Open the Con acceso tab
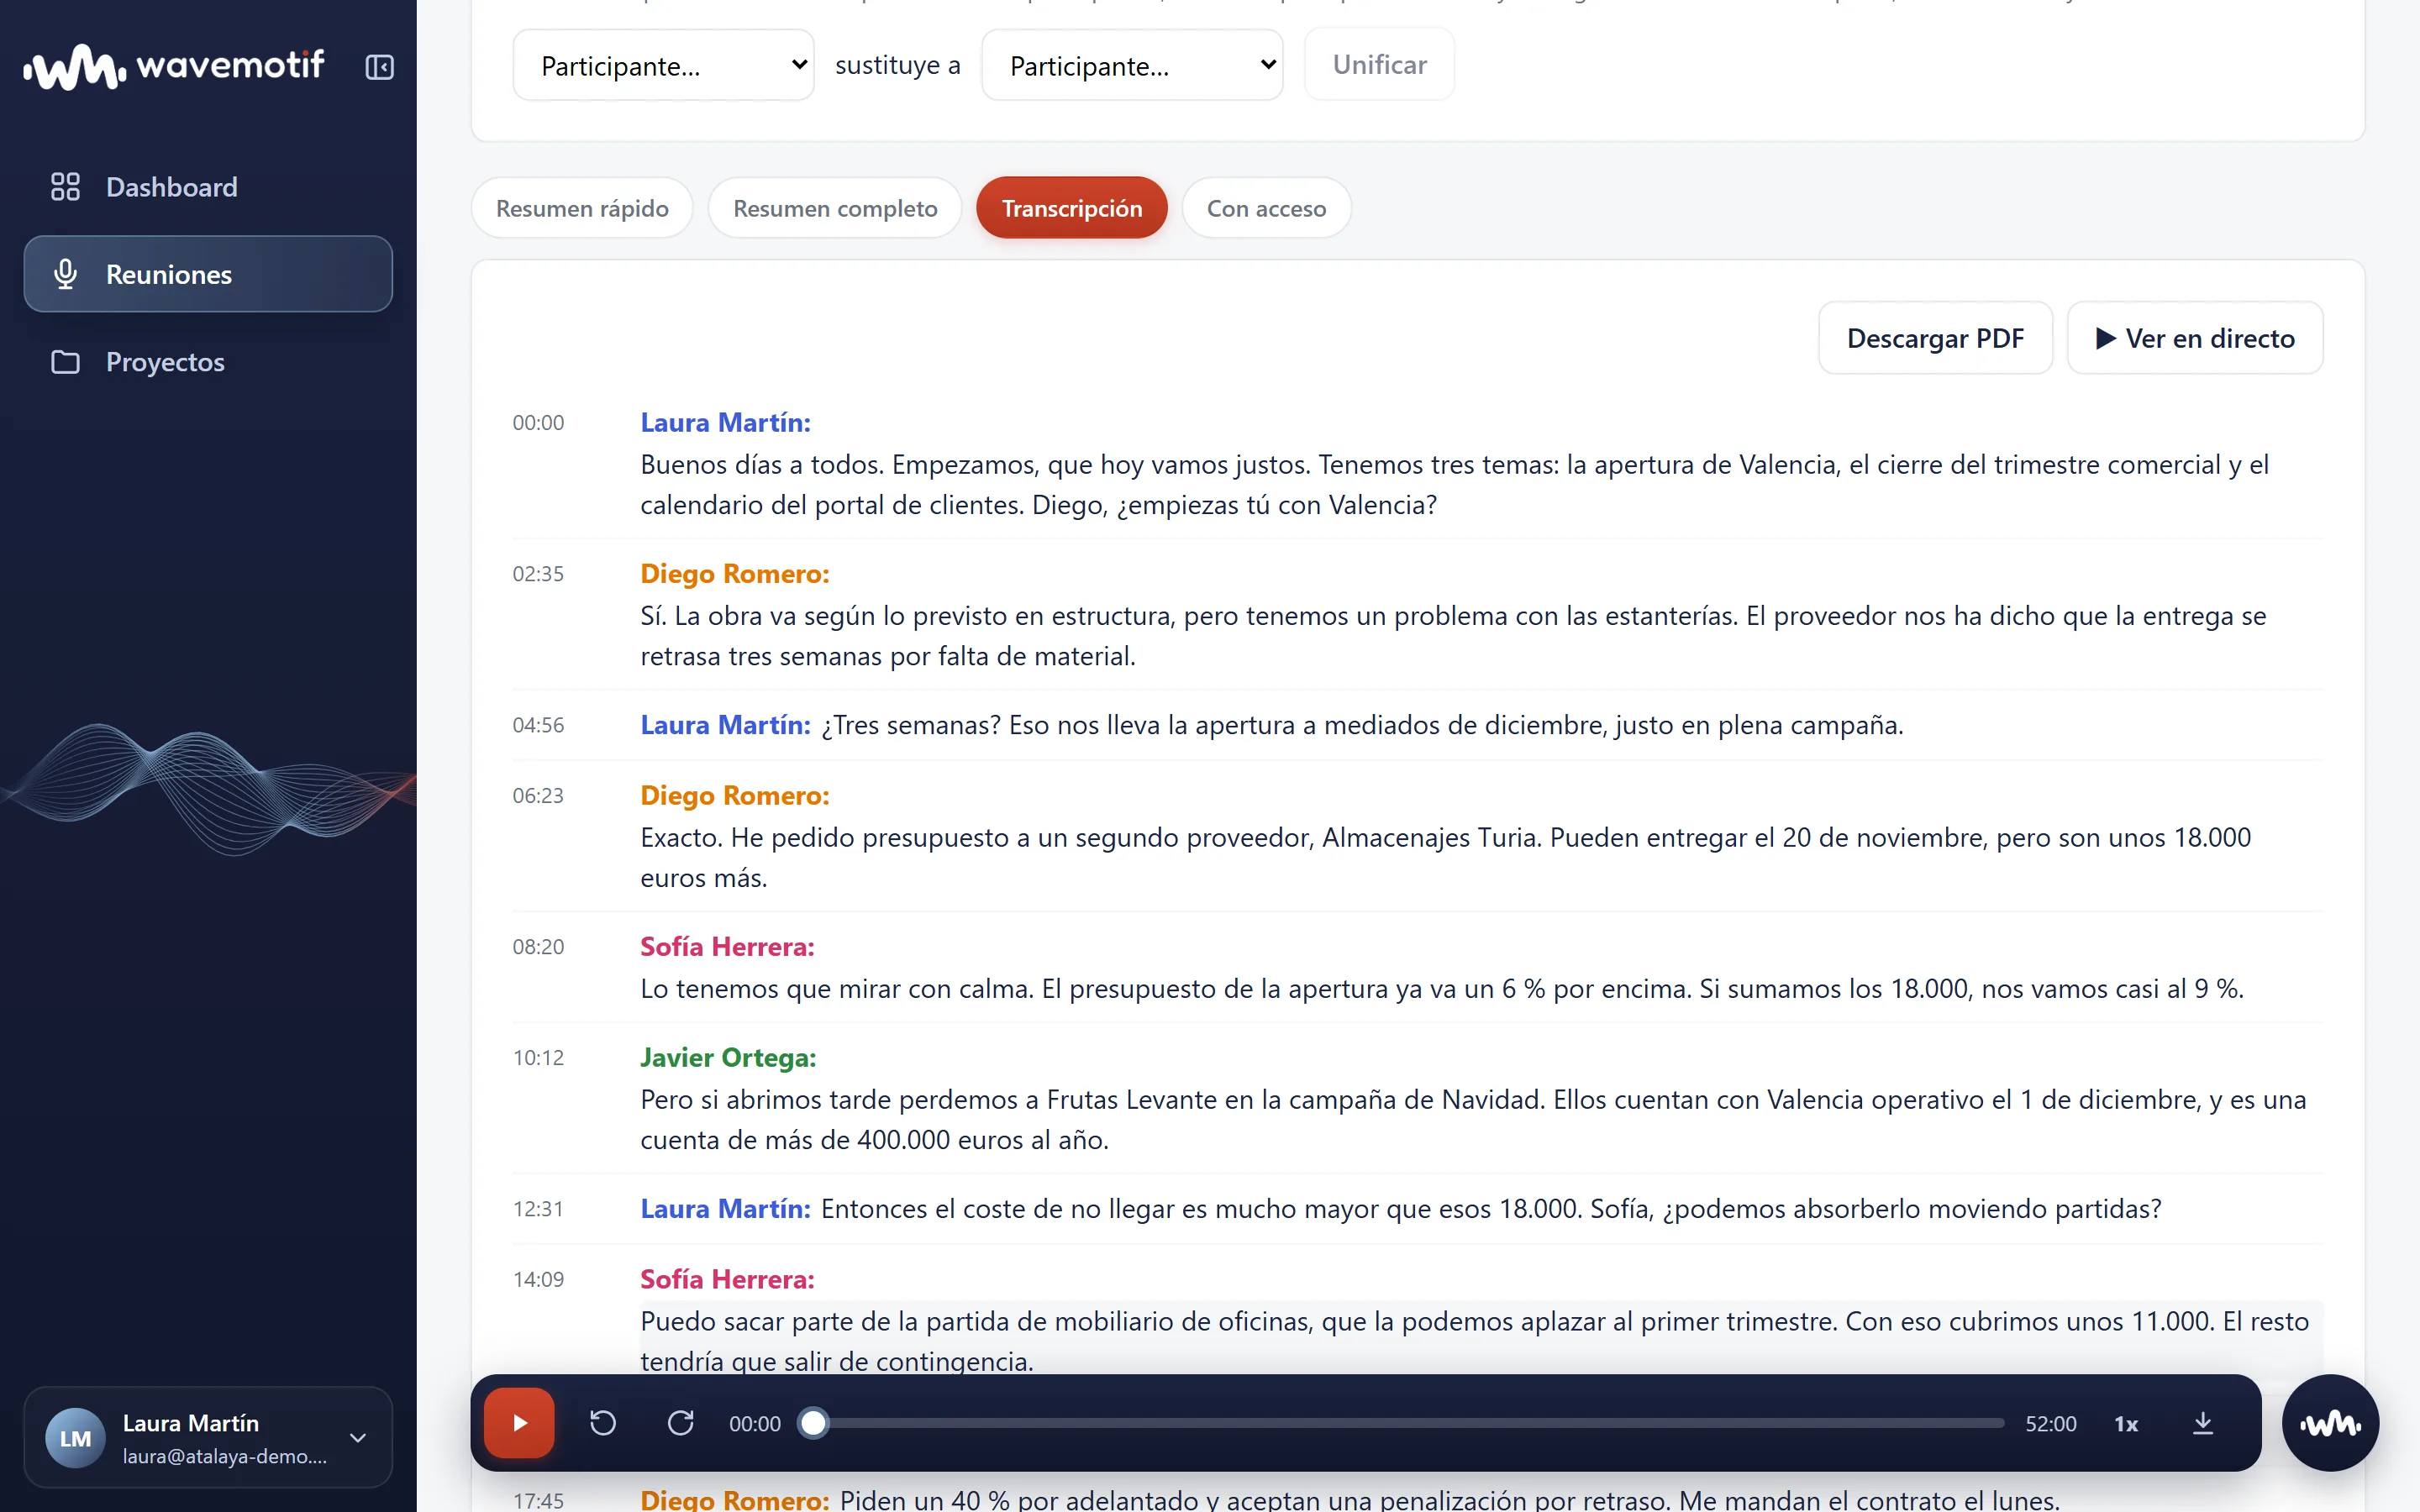The image size is (2420, 1512). pos(1266,208)
